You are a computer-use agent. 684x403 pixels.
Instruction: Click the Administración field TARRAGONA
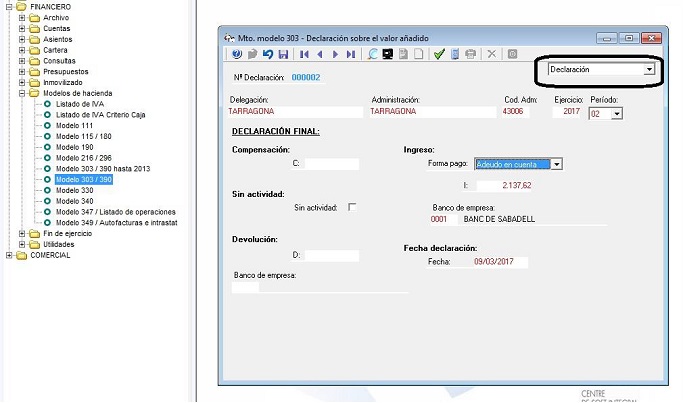point(433,112)
